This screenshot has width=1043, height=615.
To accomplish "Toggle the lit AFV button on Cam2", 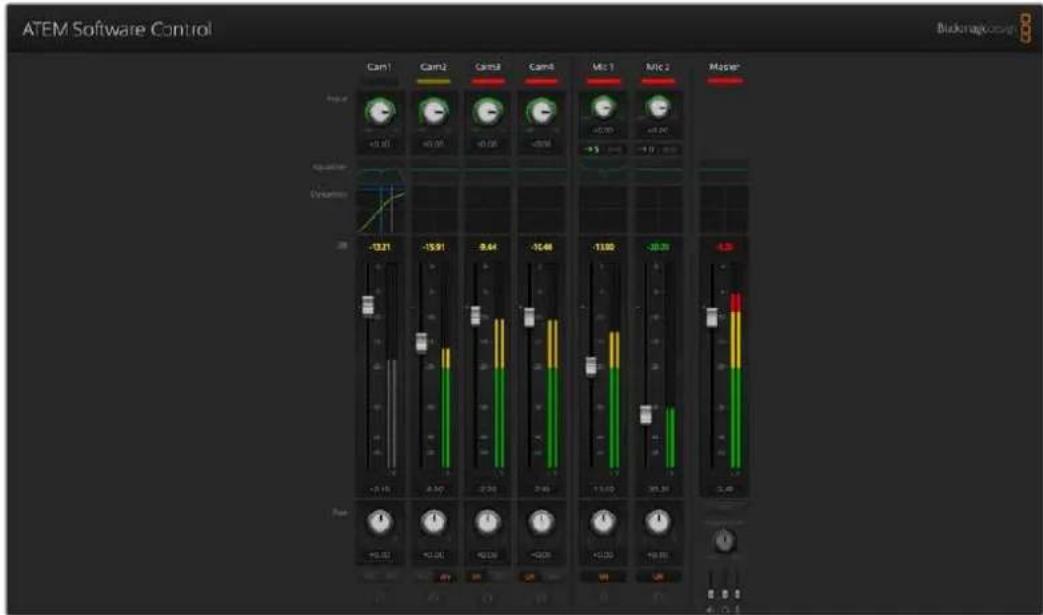I will tap(445, 576).
